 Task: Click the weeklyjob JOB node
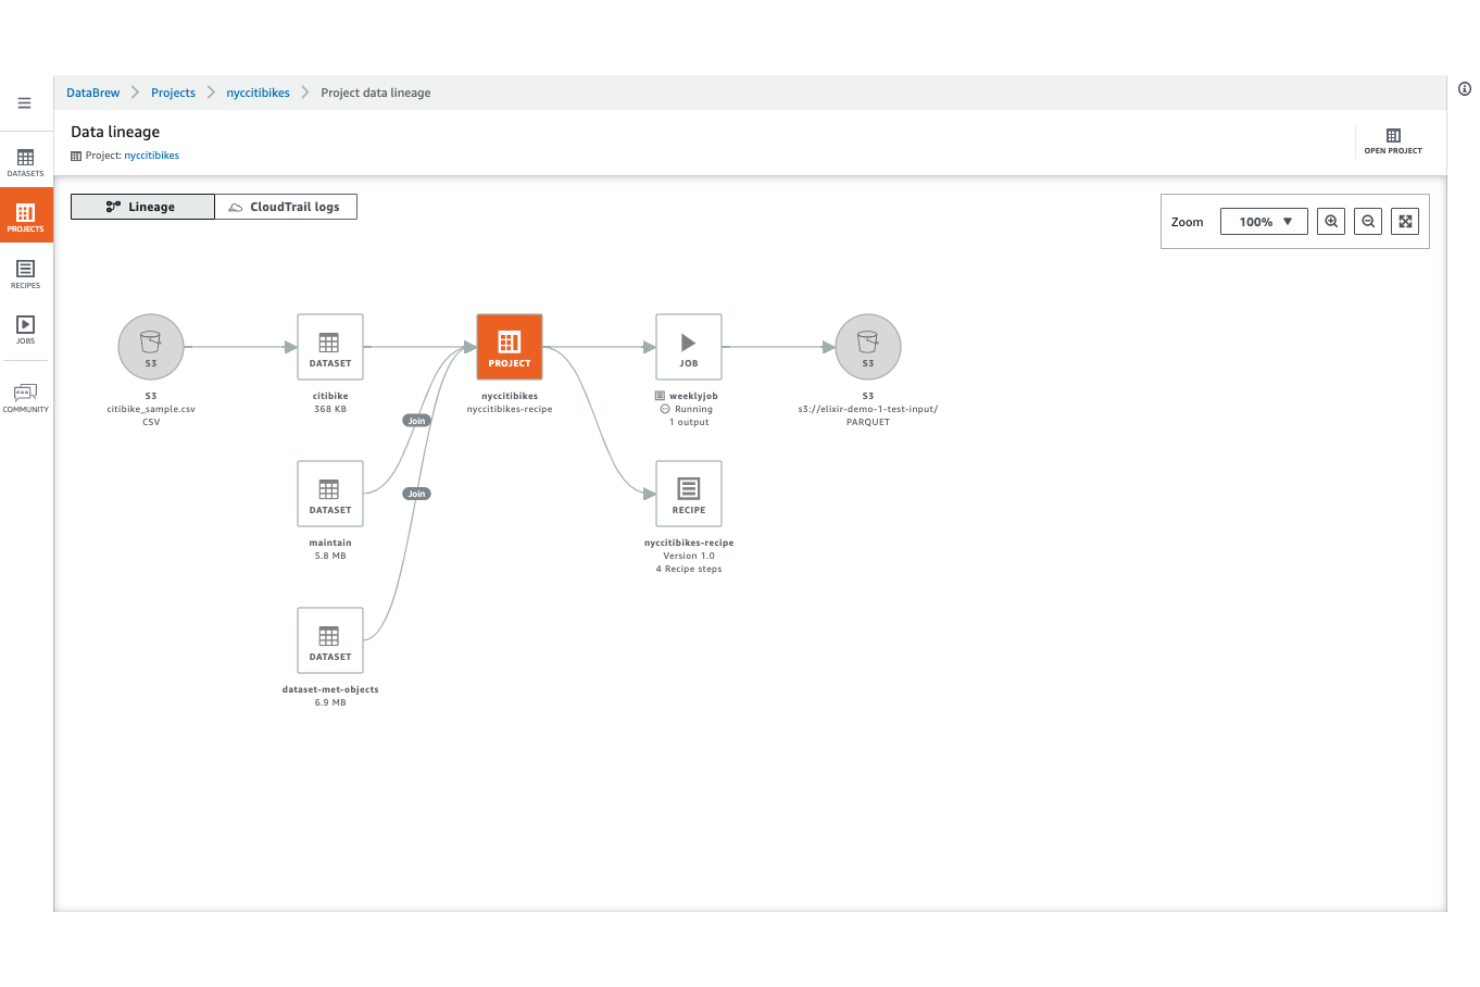(x=688, y=347)
